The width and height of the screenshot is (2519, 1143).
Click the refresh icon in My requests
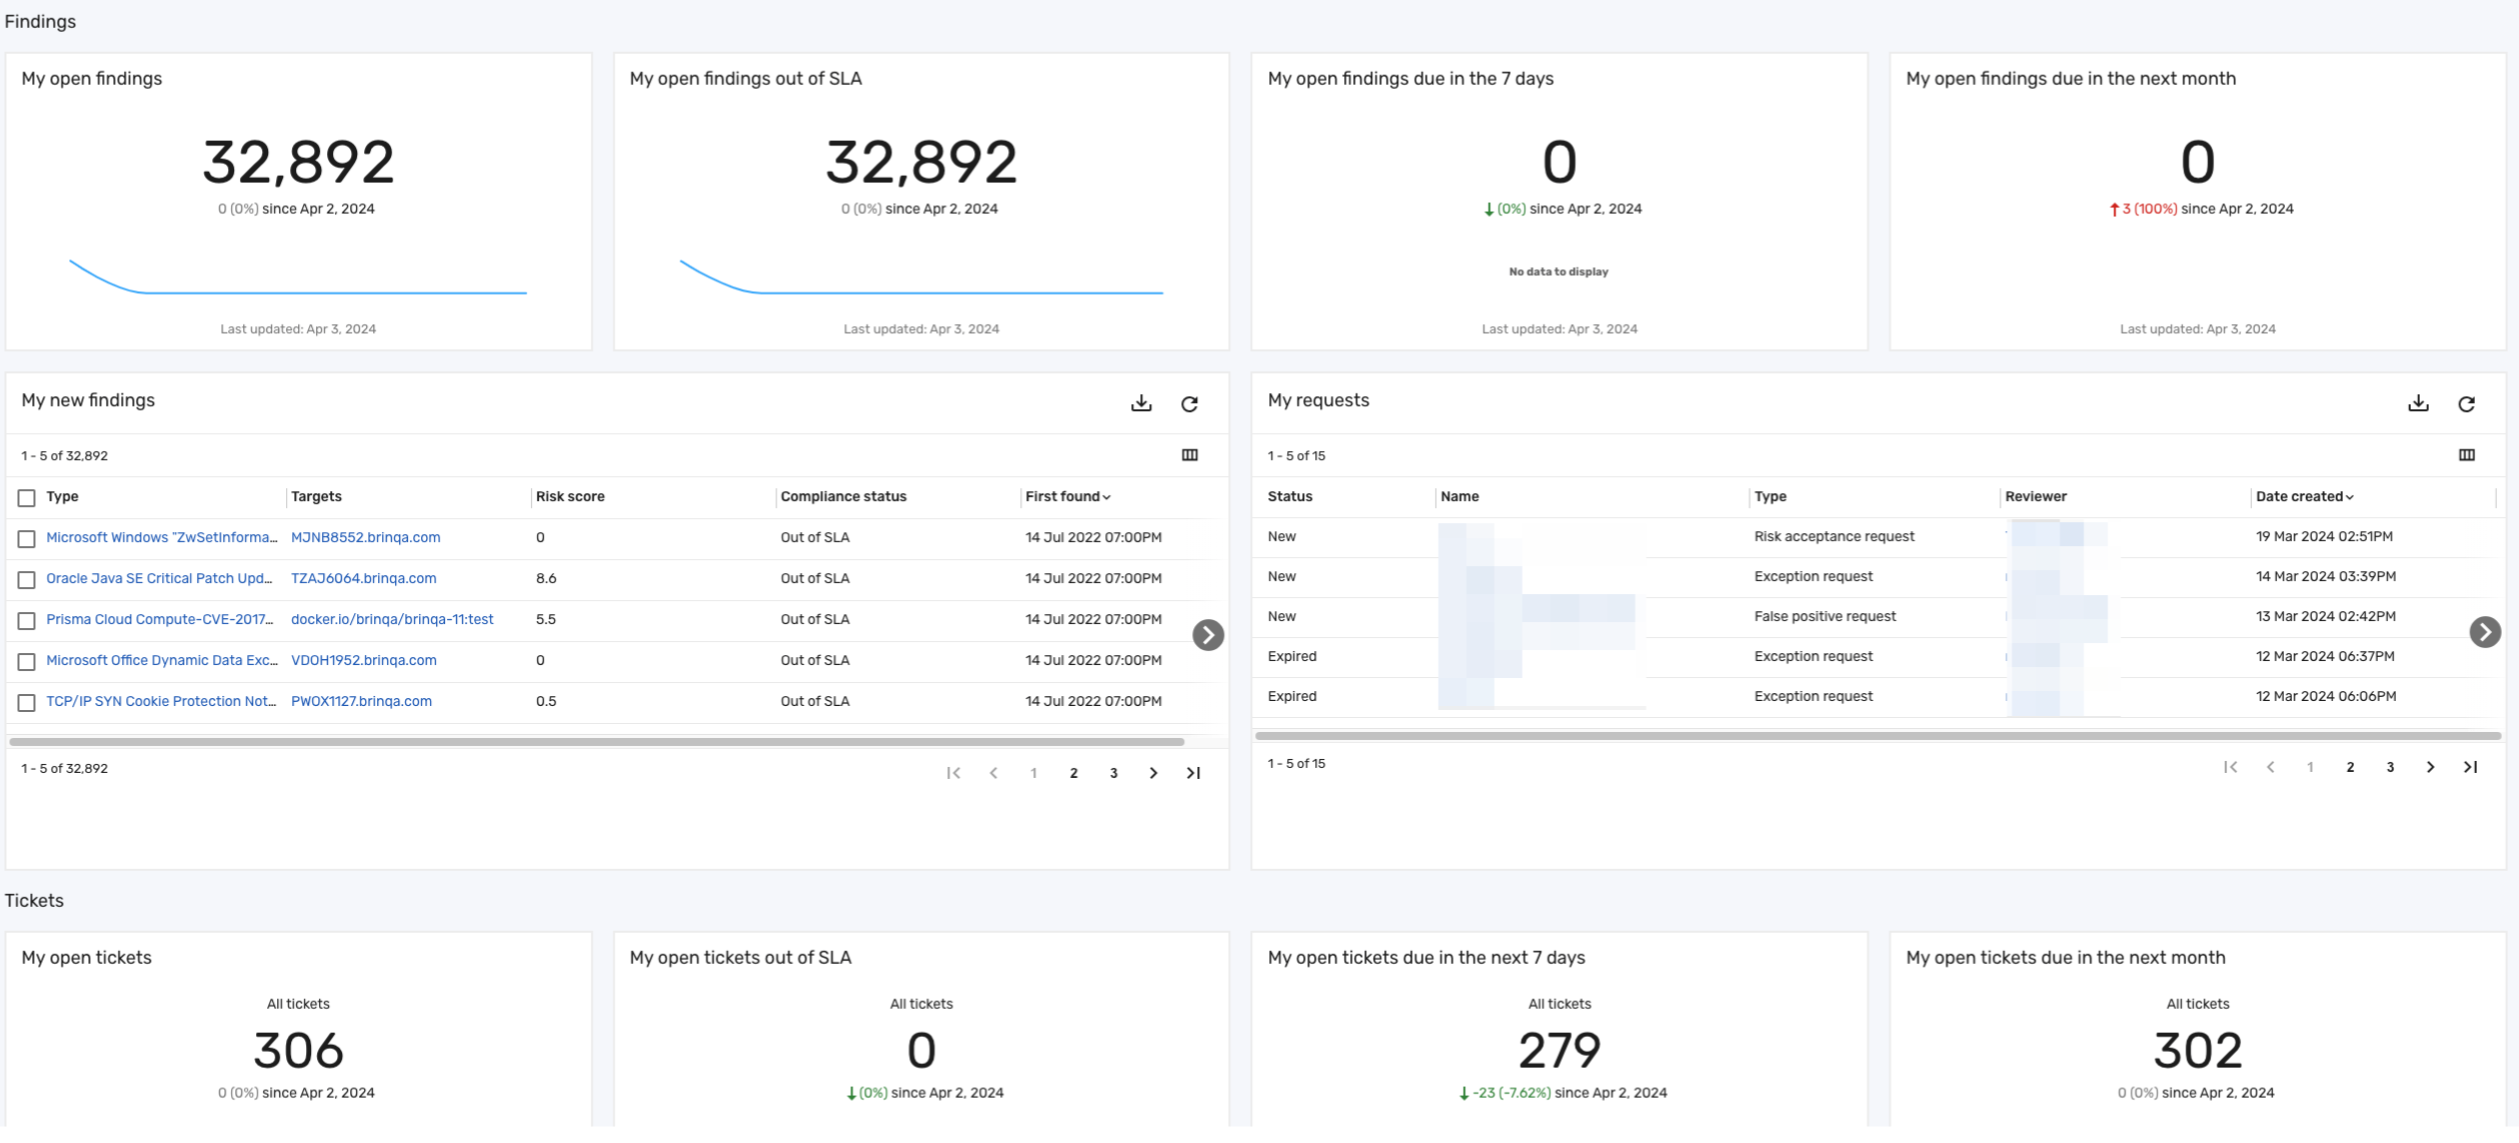pyautogui.click(x=2466, y=402)
